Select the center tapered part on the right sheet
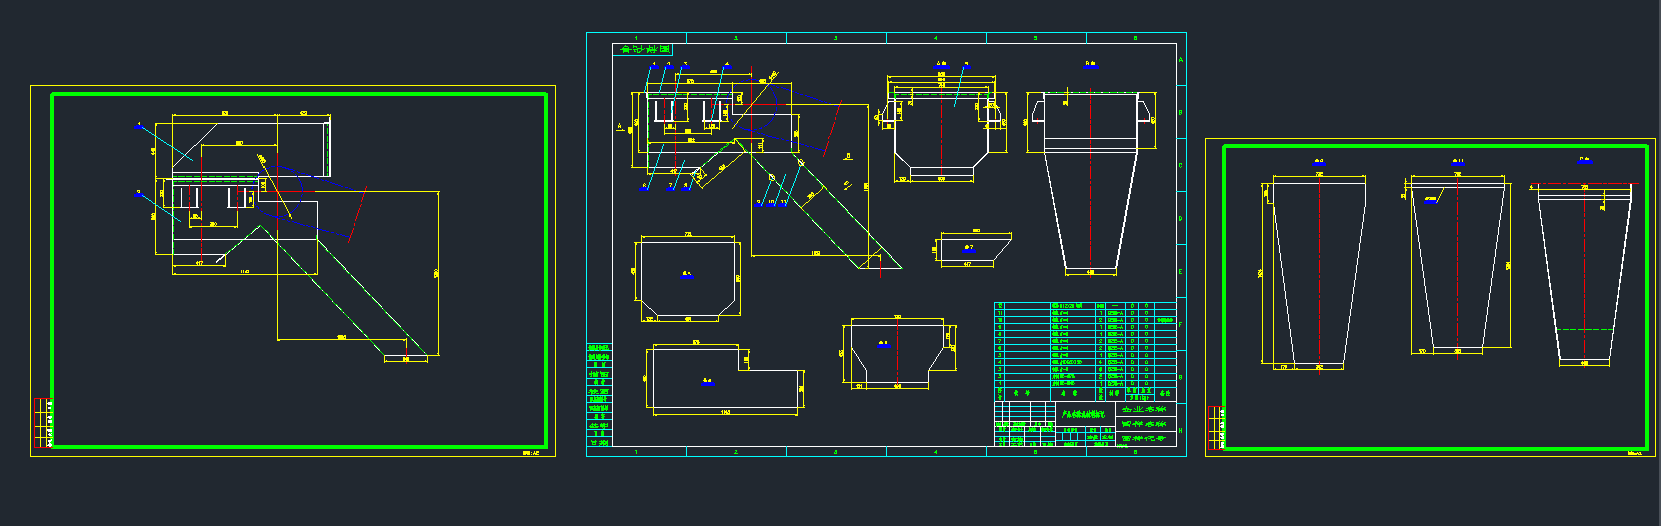 (x=1457, y=265)
